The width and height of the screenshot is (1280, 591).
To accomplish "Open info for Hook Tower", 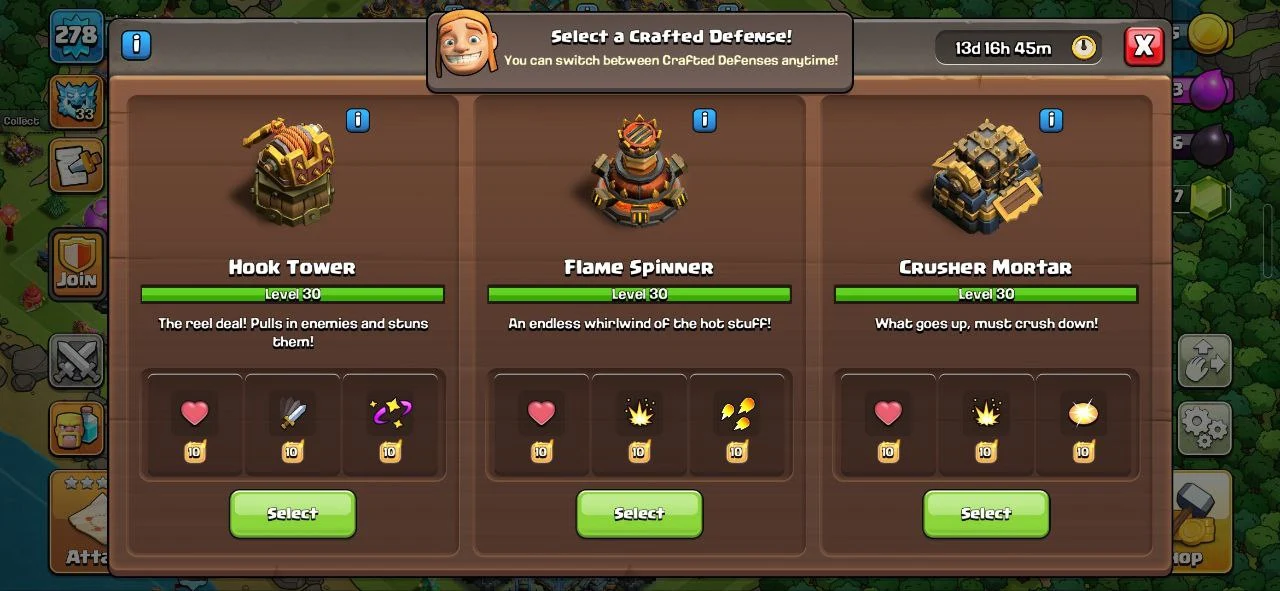I will point(358,121).
